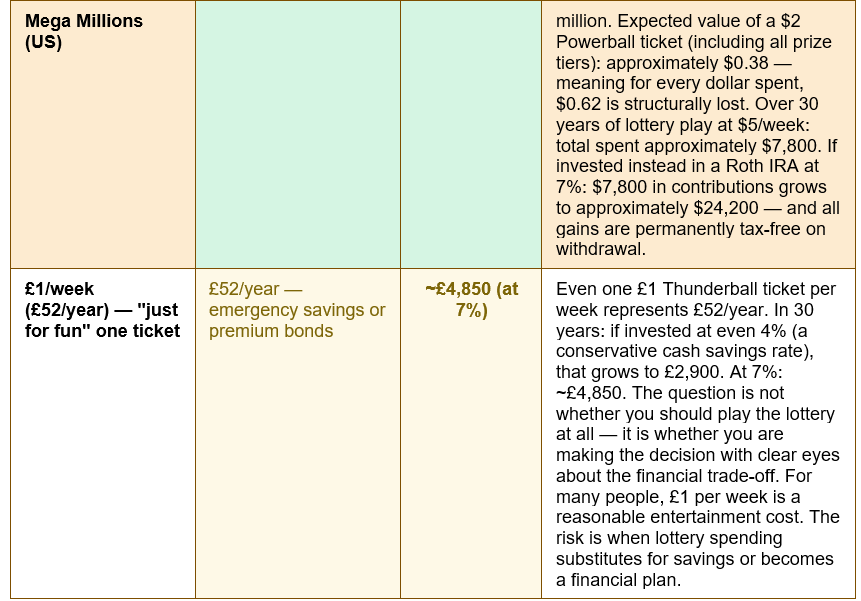Click the 'Mega Millions (US)' cell heading

tap(83, 31)
